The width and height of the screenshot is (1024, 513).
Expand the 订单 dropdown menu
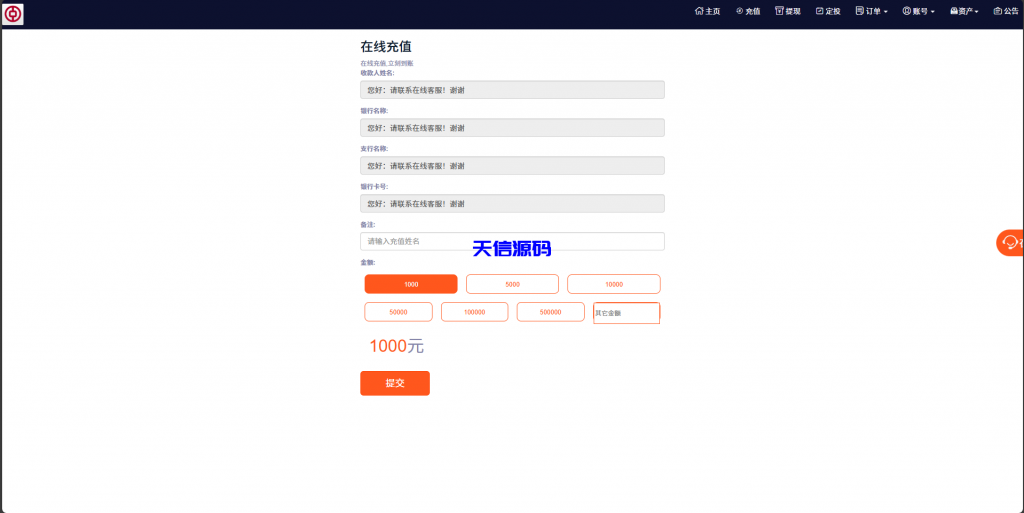(872, 11)
